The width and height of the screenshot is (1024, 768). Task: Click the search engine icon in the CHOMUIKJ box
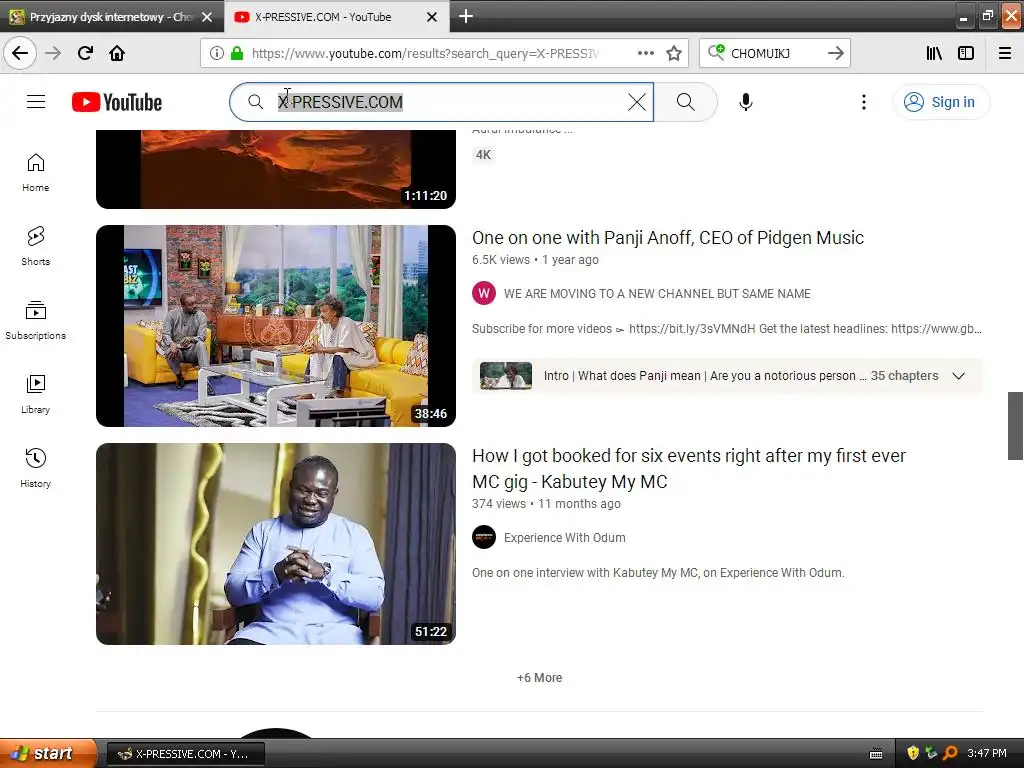716,53
